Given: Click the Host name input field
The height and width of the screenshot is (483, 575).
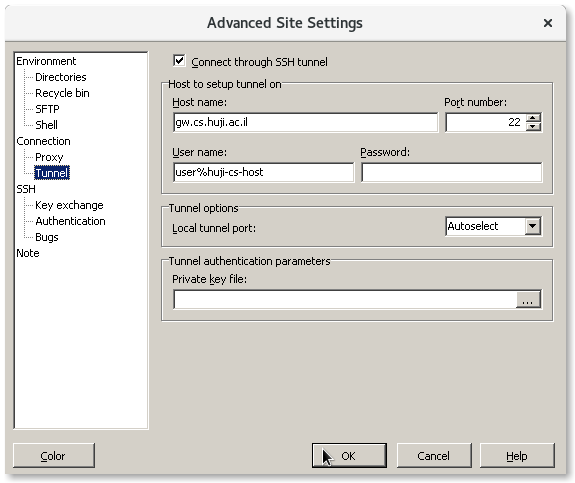Looking at the screenshot, I should coord(305,122).
